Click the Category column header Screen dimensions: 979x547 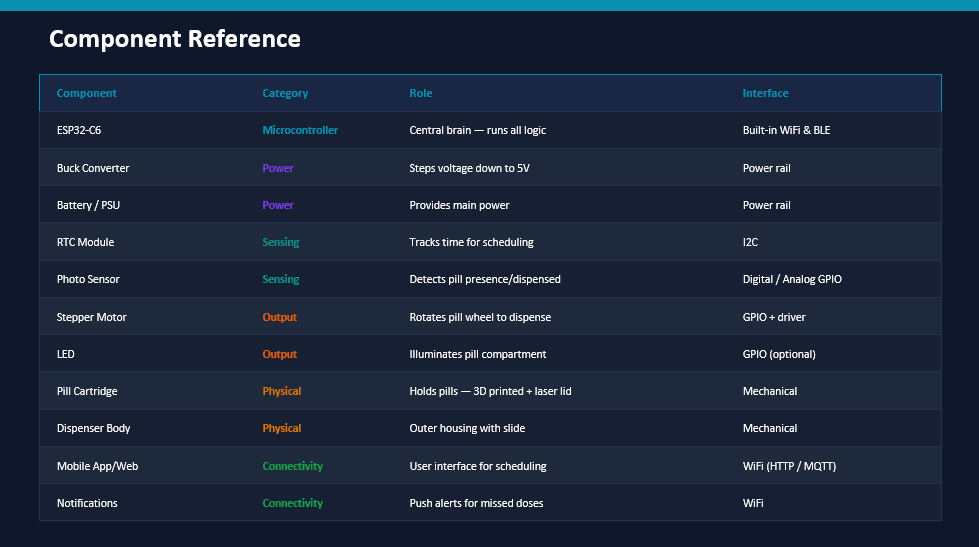(x=285, y=93)
